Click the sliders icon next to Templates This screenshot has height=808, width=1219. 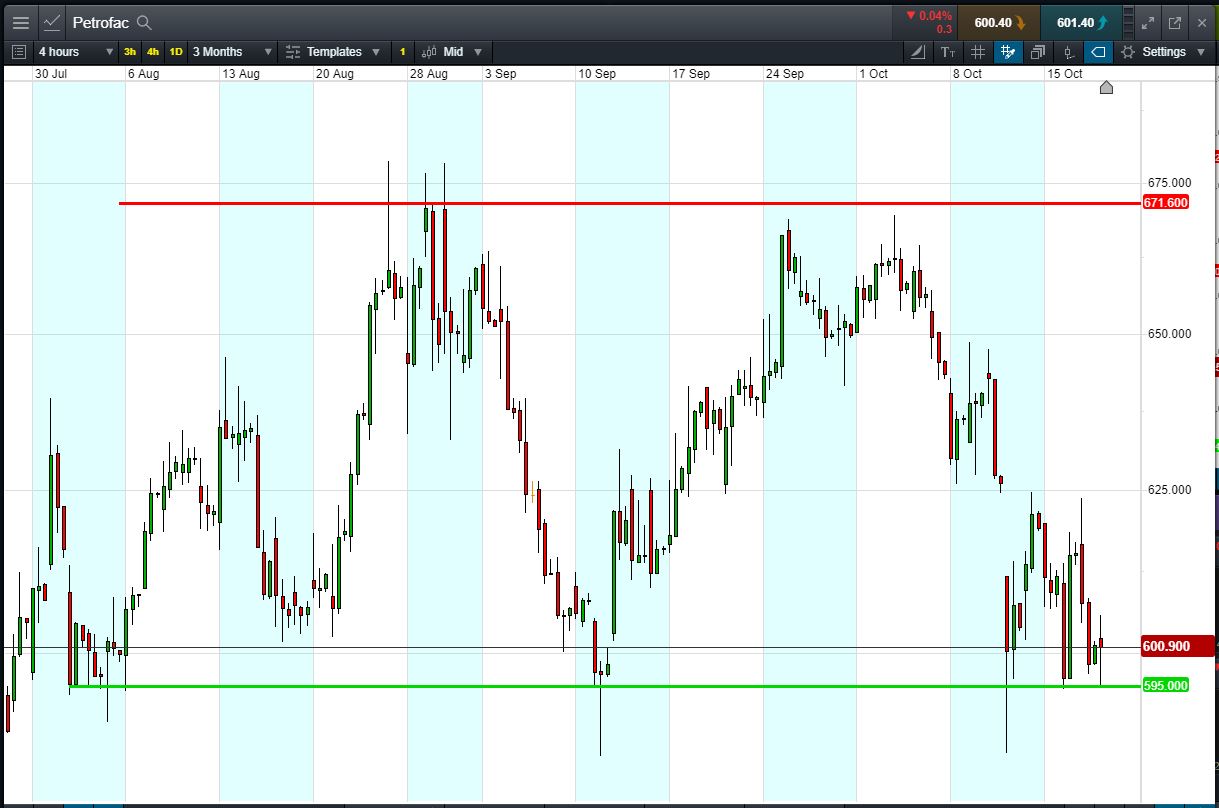tap(293, 52)
